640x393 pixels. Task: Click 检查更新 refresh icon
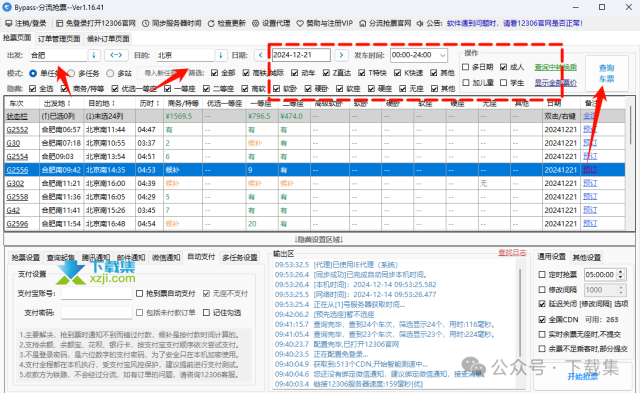pos(211,23)
